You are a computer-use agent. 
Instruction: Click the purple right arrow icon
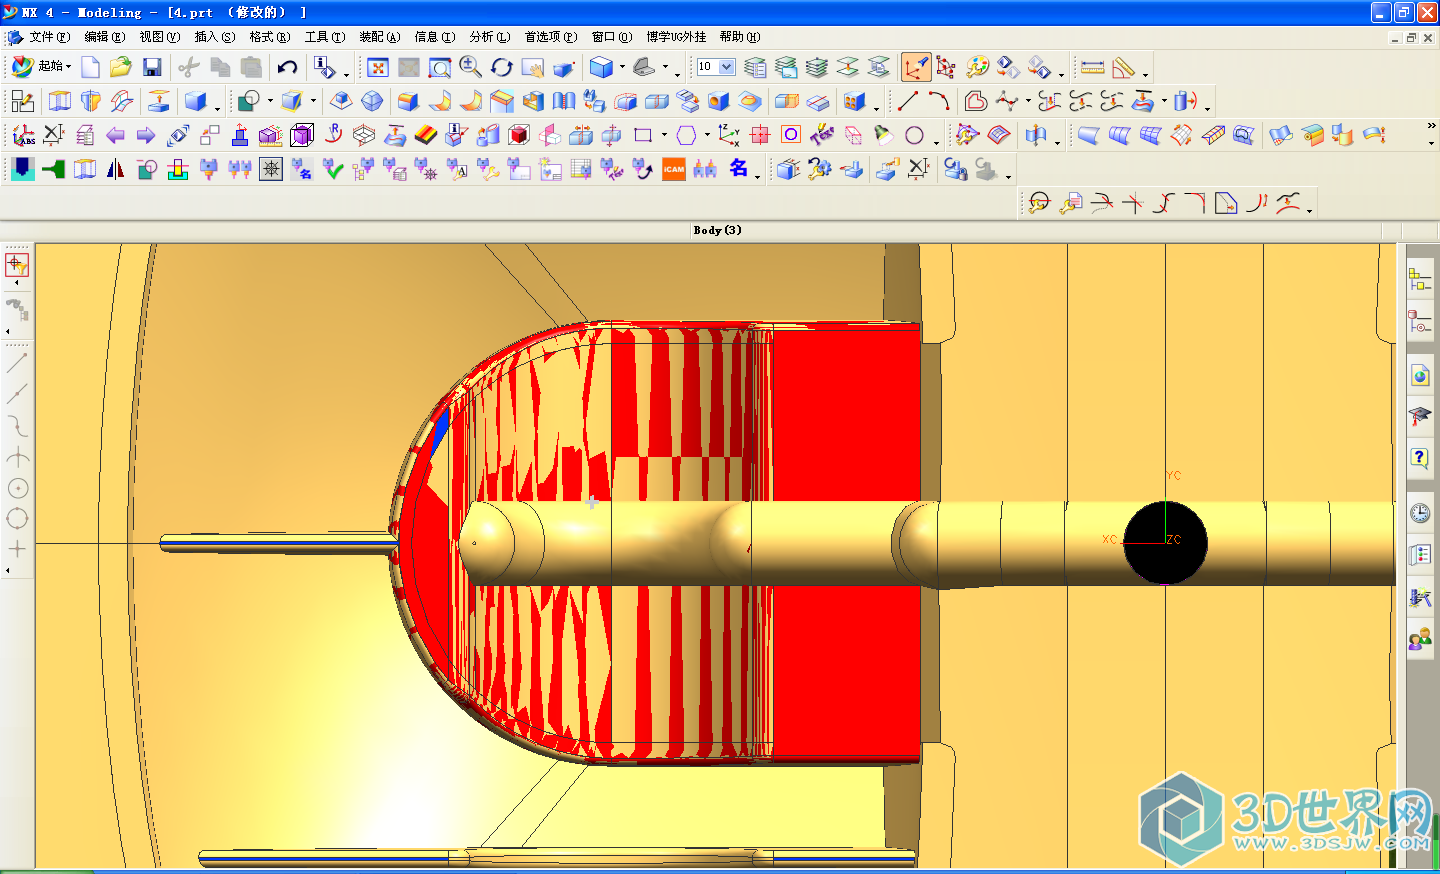point(147,135)
